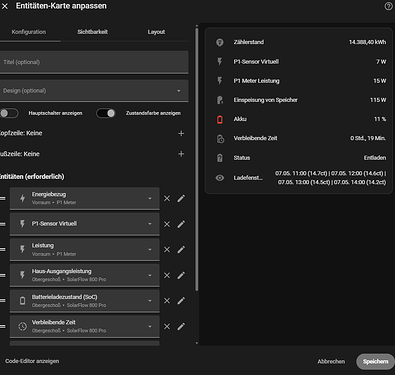Open the Design (optional) dropdown
Screen dimensions: 395x375
[x=94, y=91]
